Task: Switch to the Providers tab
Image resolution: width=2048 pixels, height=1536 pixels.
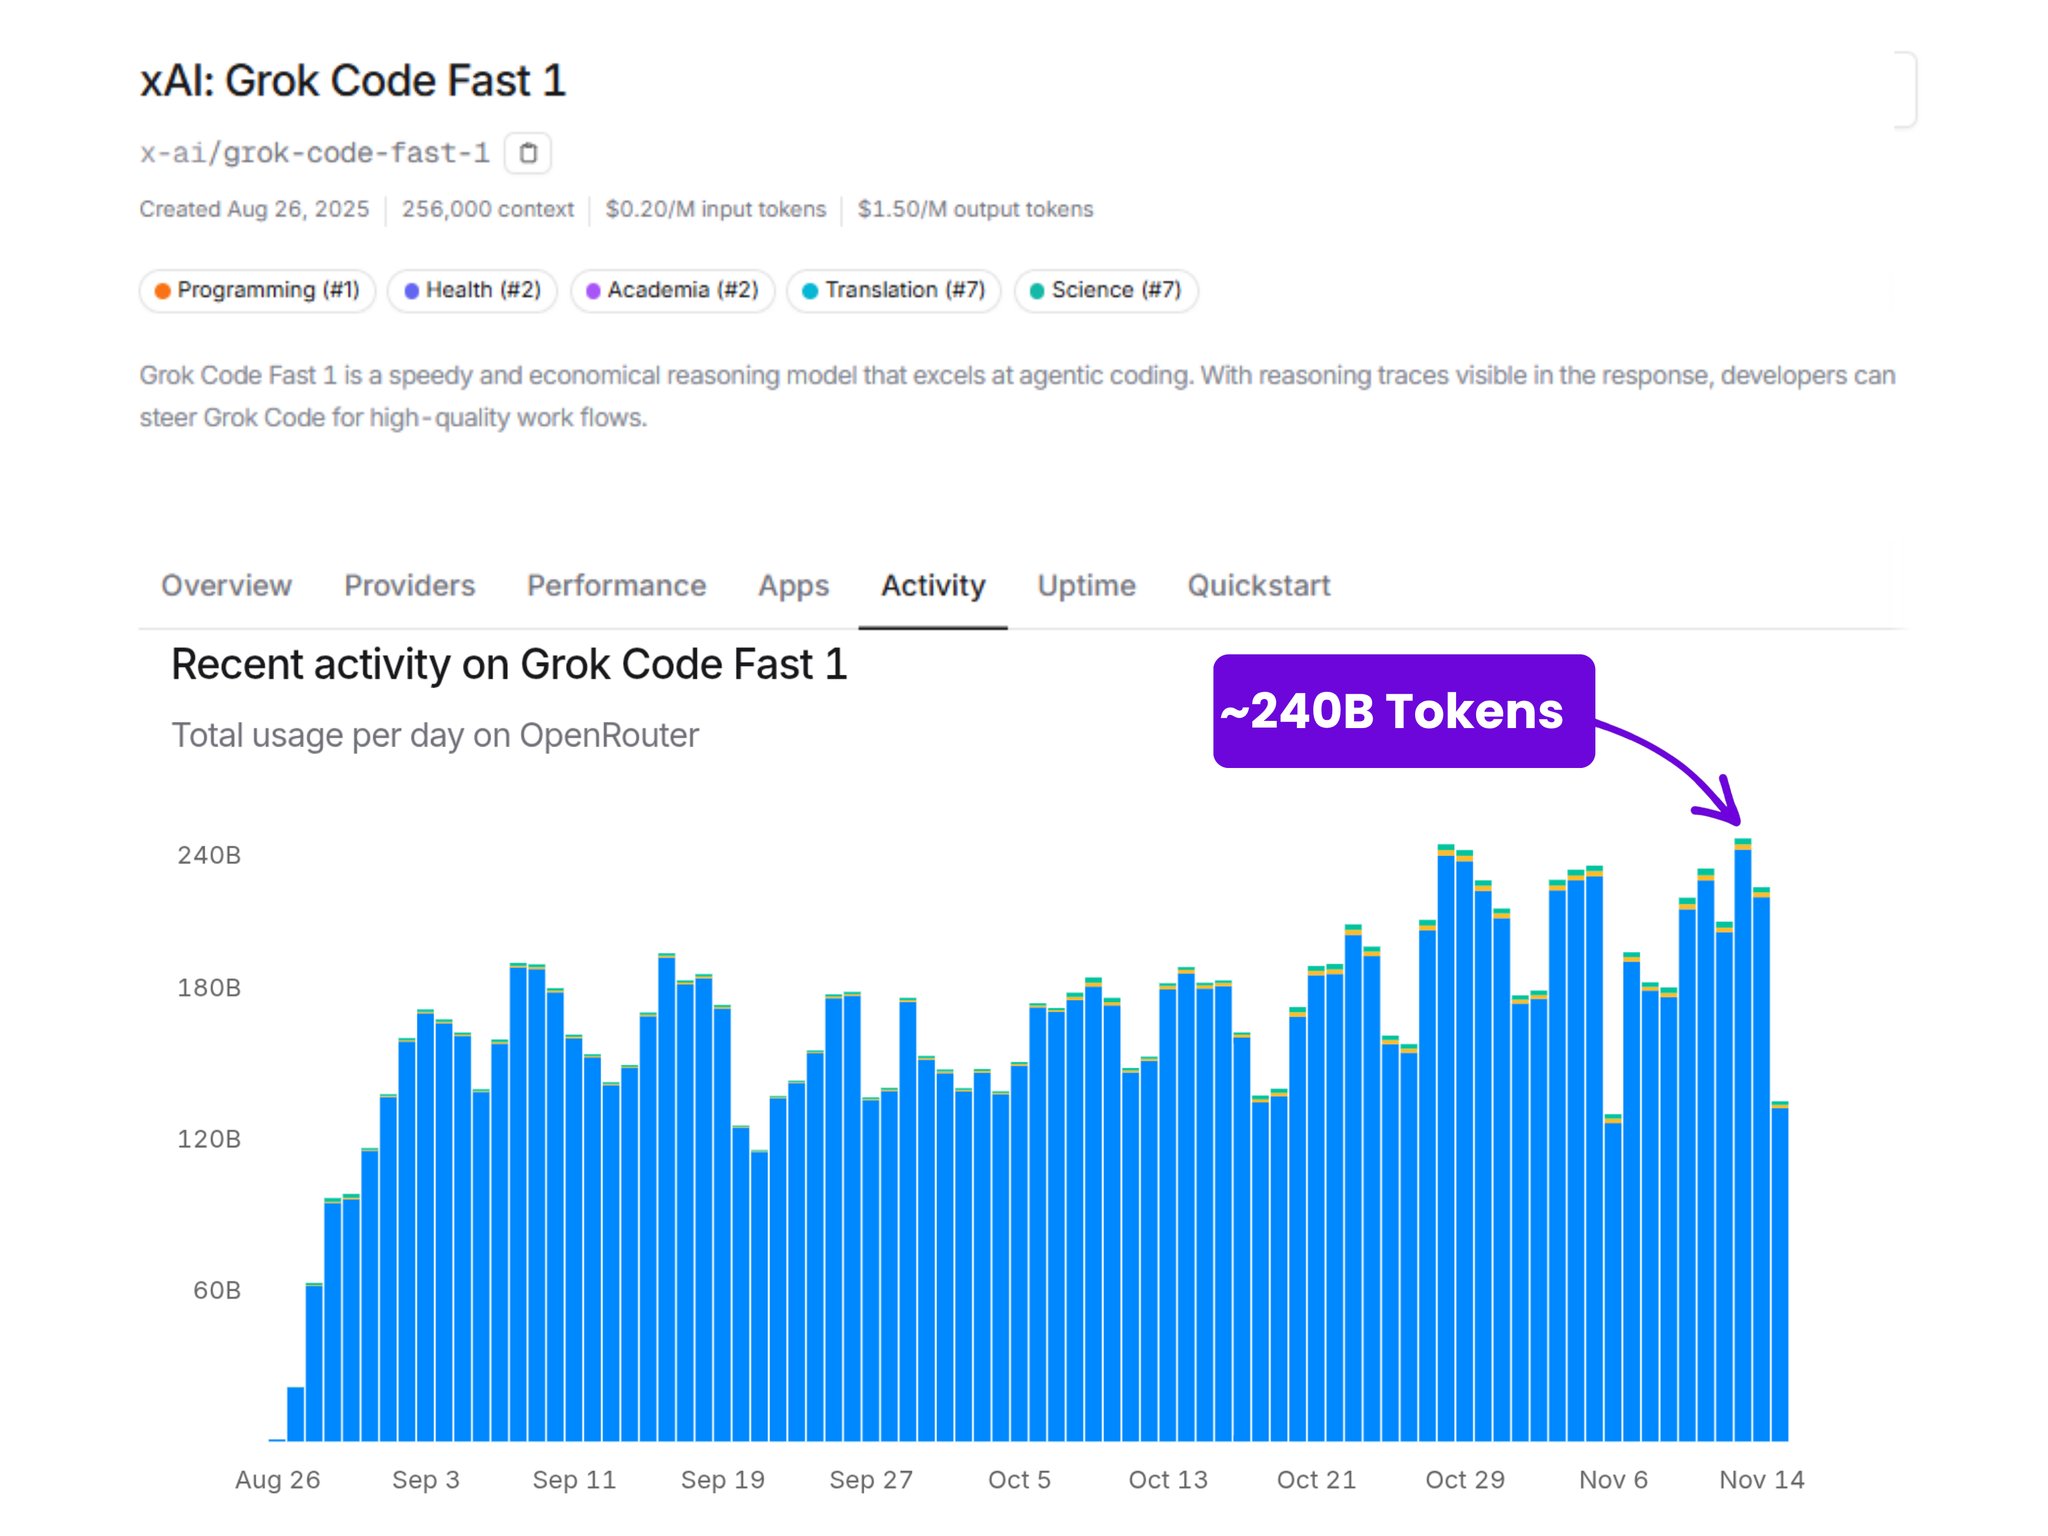Action: point(409,586)
